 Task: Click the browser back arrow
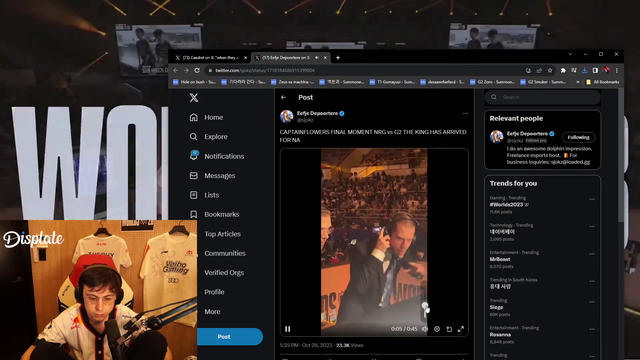176,70
